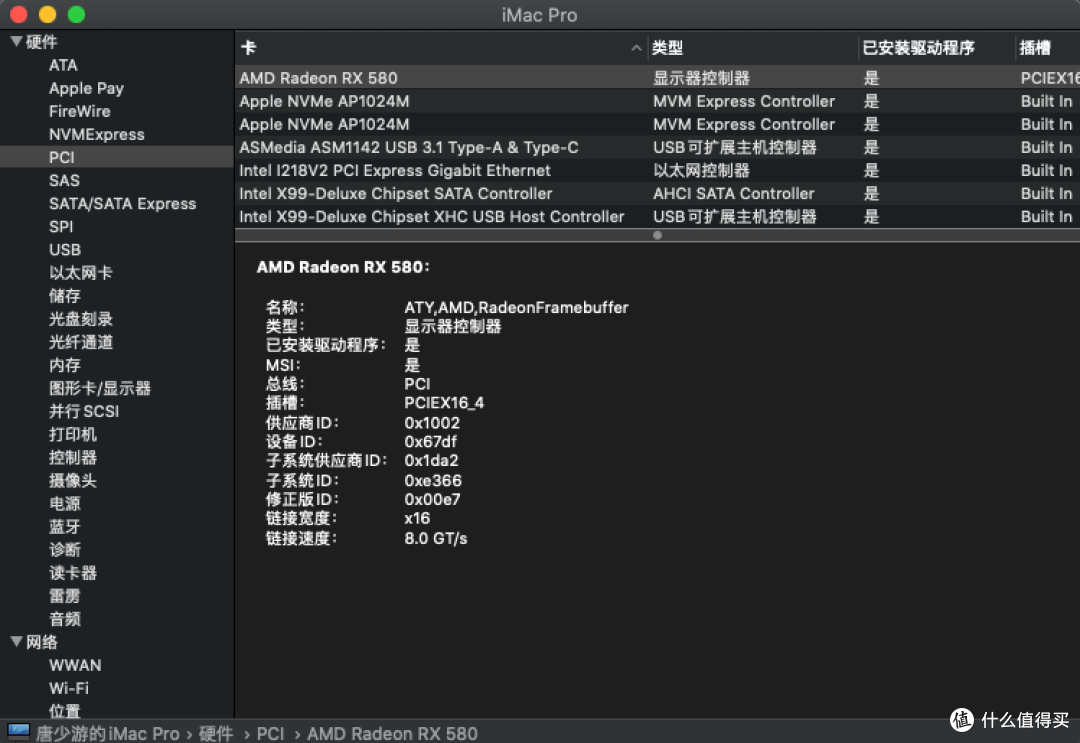
Task: Open 储存 storage entry
Action: coord(65,296)
